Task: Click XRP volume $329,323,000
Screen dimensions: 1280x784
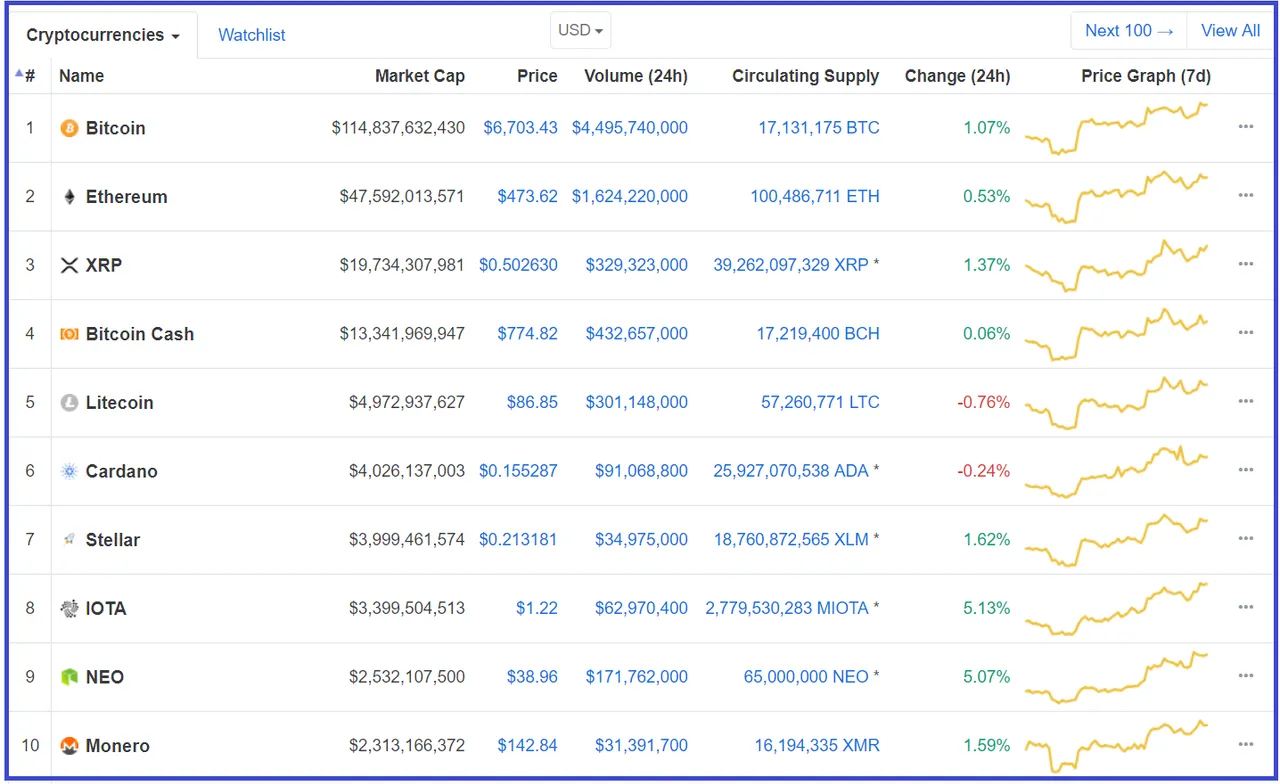Action: point(637,265)
